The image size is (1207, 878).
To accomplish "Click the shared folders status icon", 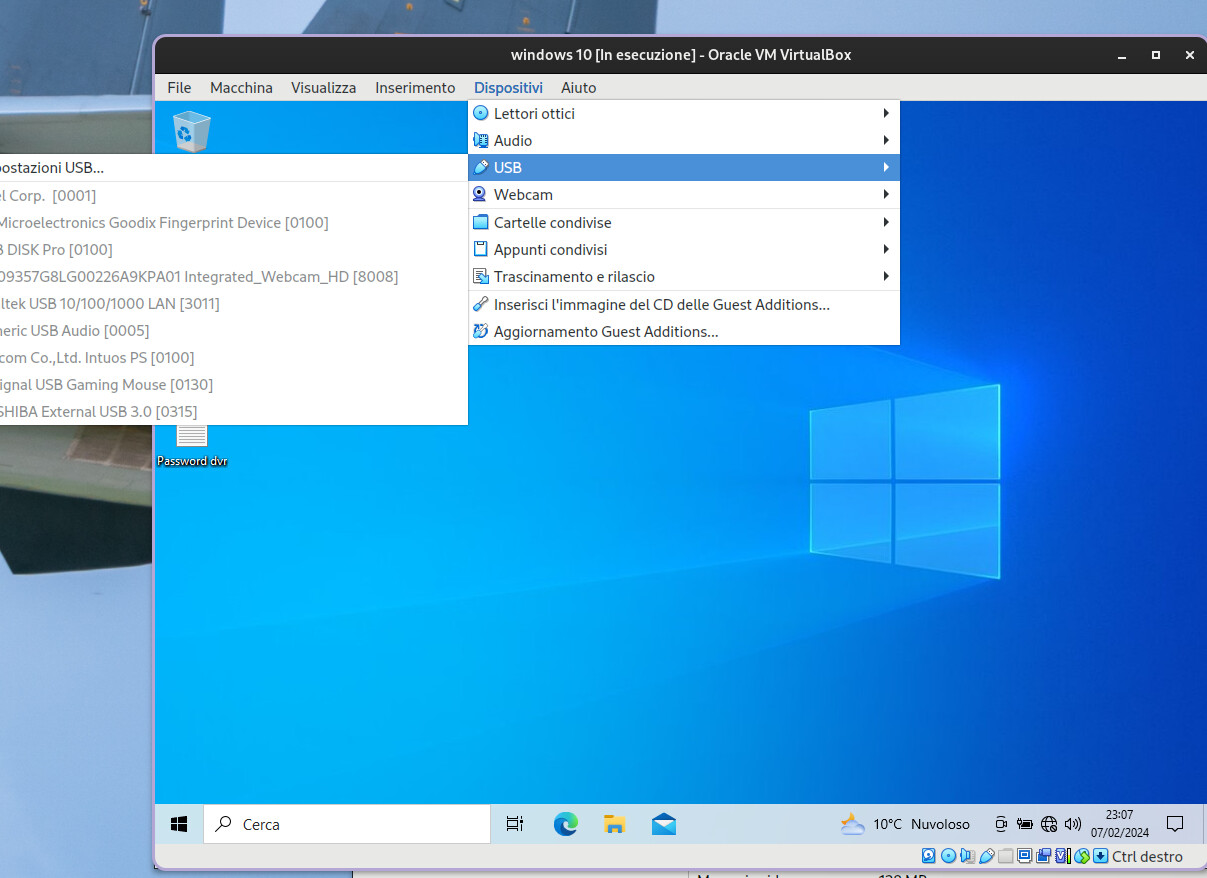I will point(1005,856).
